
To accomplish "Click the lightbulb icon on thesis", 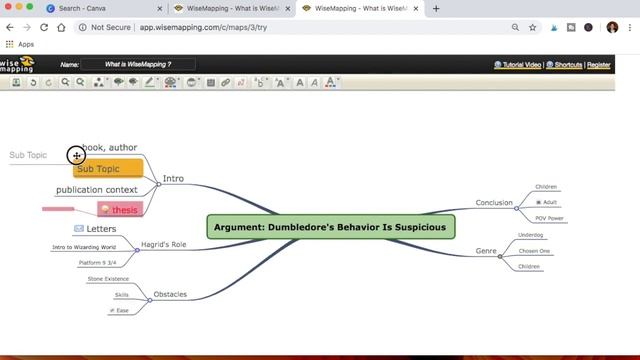I will tap(105, 209).
